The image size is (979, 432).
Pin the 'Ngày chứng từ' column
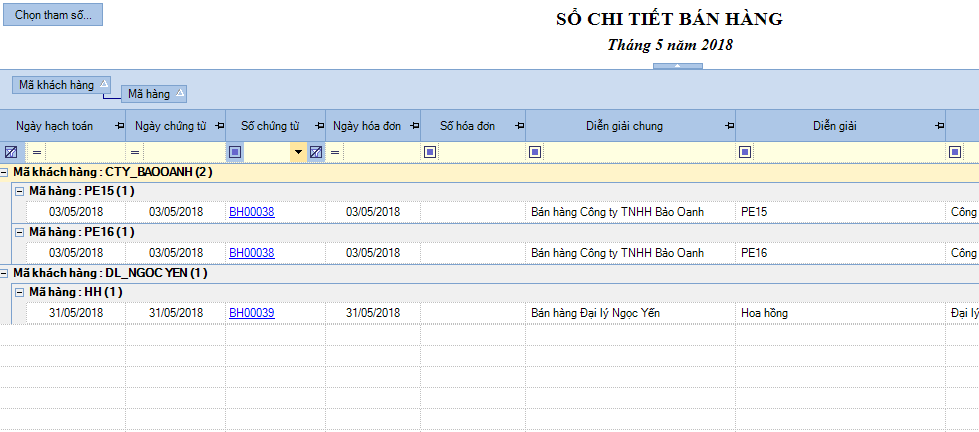216,126
